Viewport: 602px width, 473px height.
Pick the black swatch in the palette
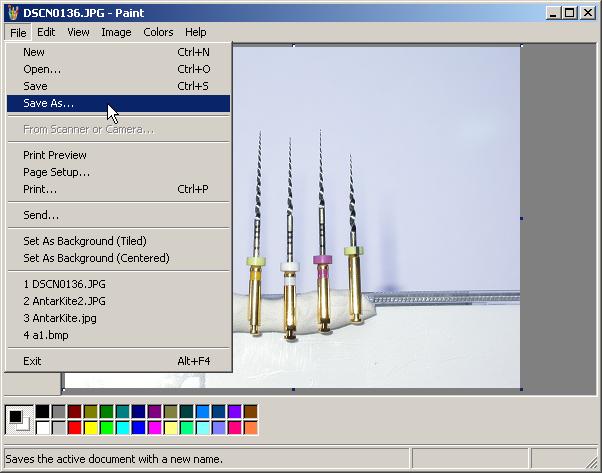coord(43,412)
